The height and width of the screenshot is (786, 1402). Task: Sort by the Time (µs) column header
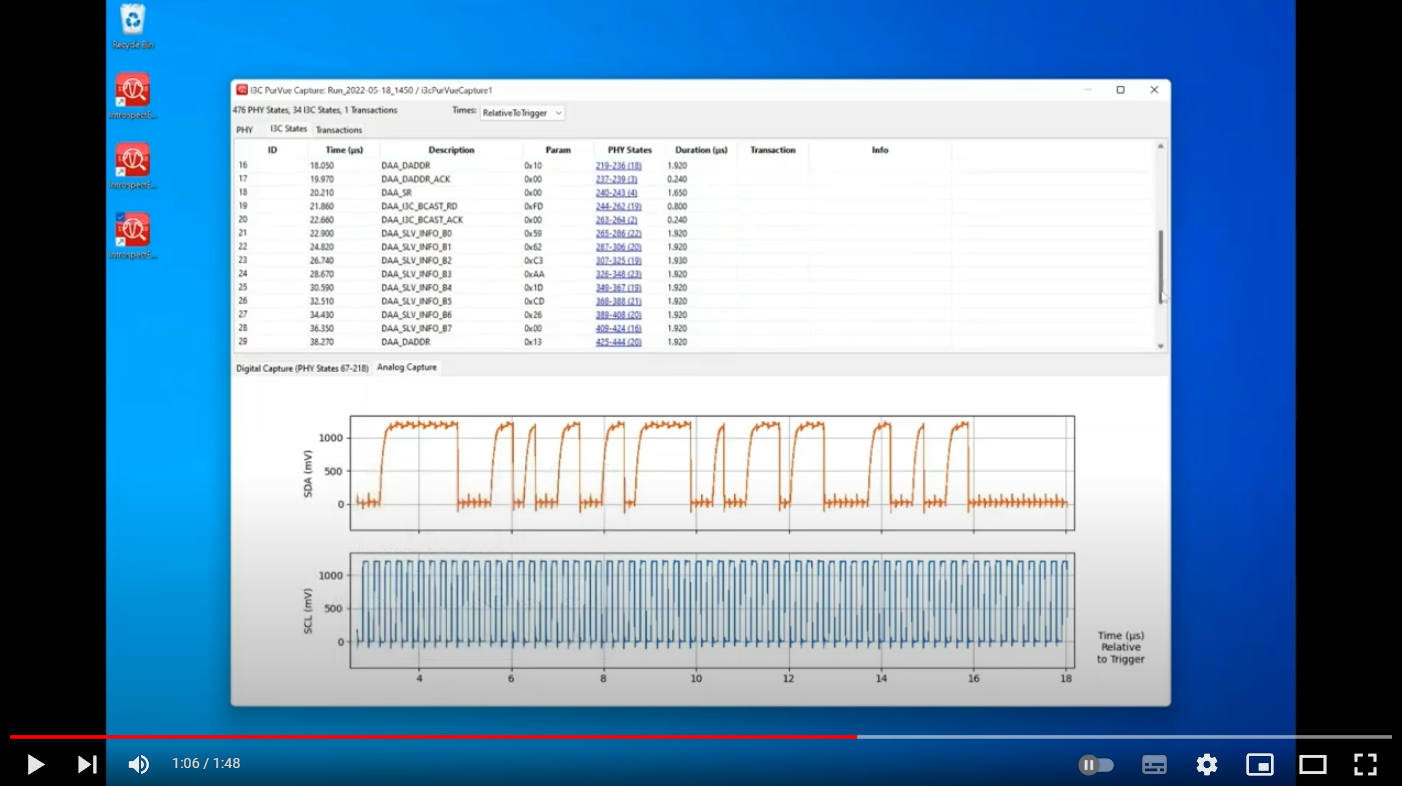tap(344, 150)
